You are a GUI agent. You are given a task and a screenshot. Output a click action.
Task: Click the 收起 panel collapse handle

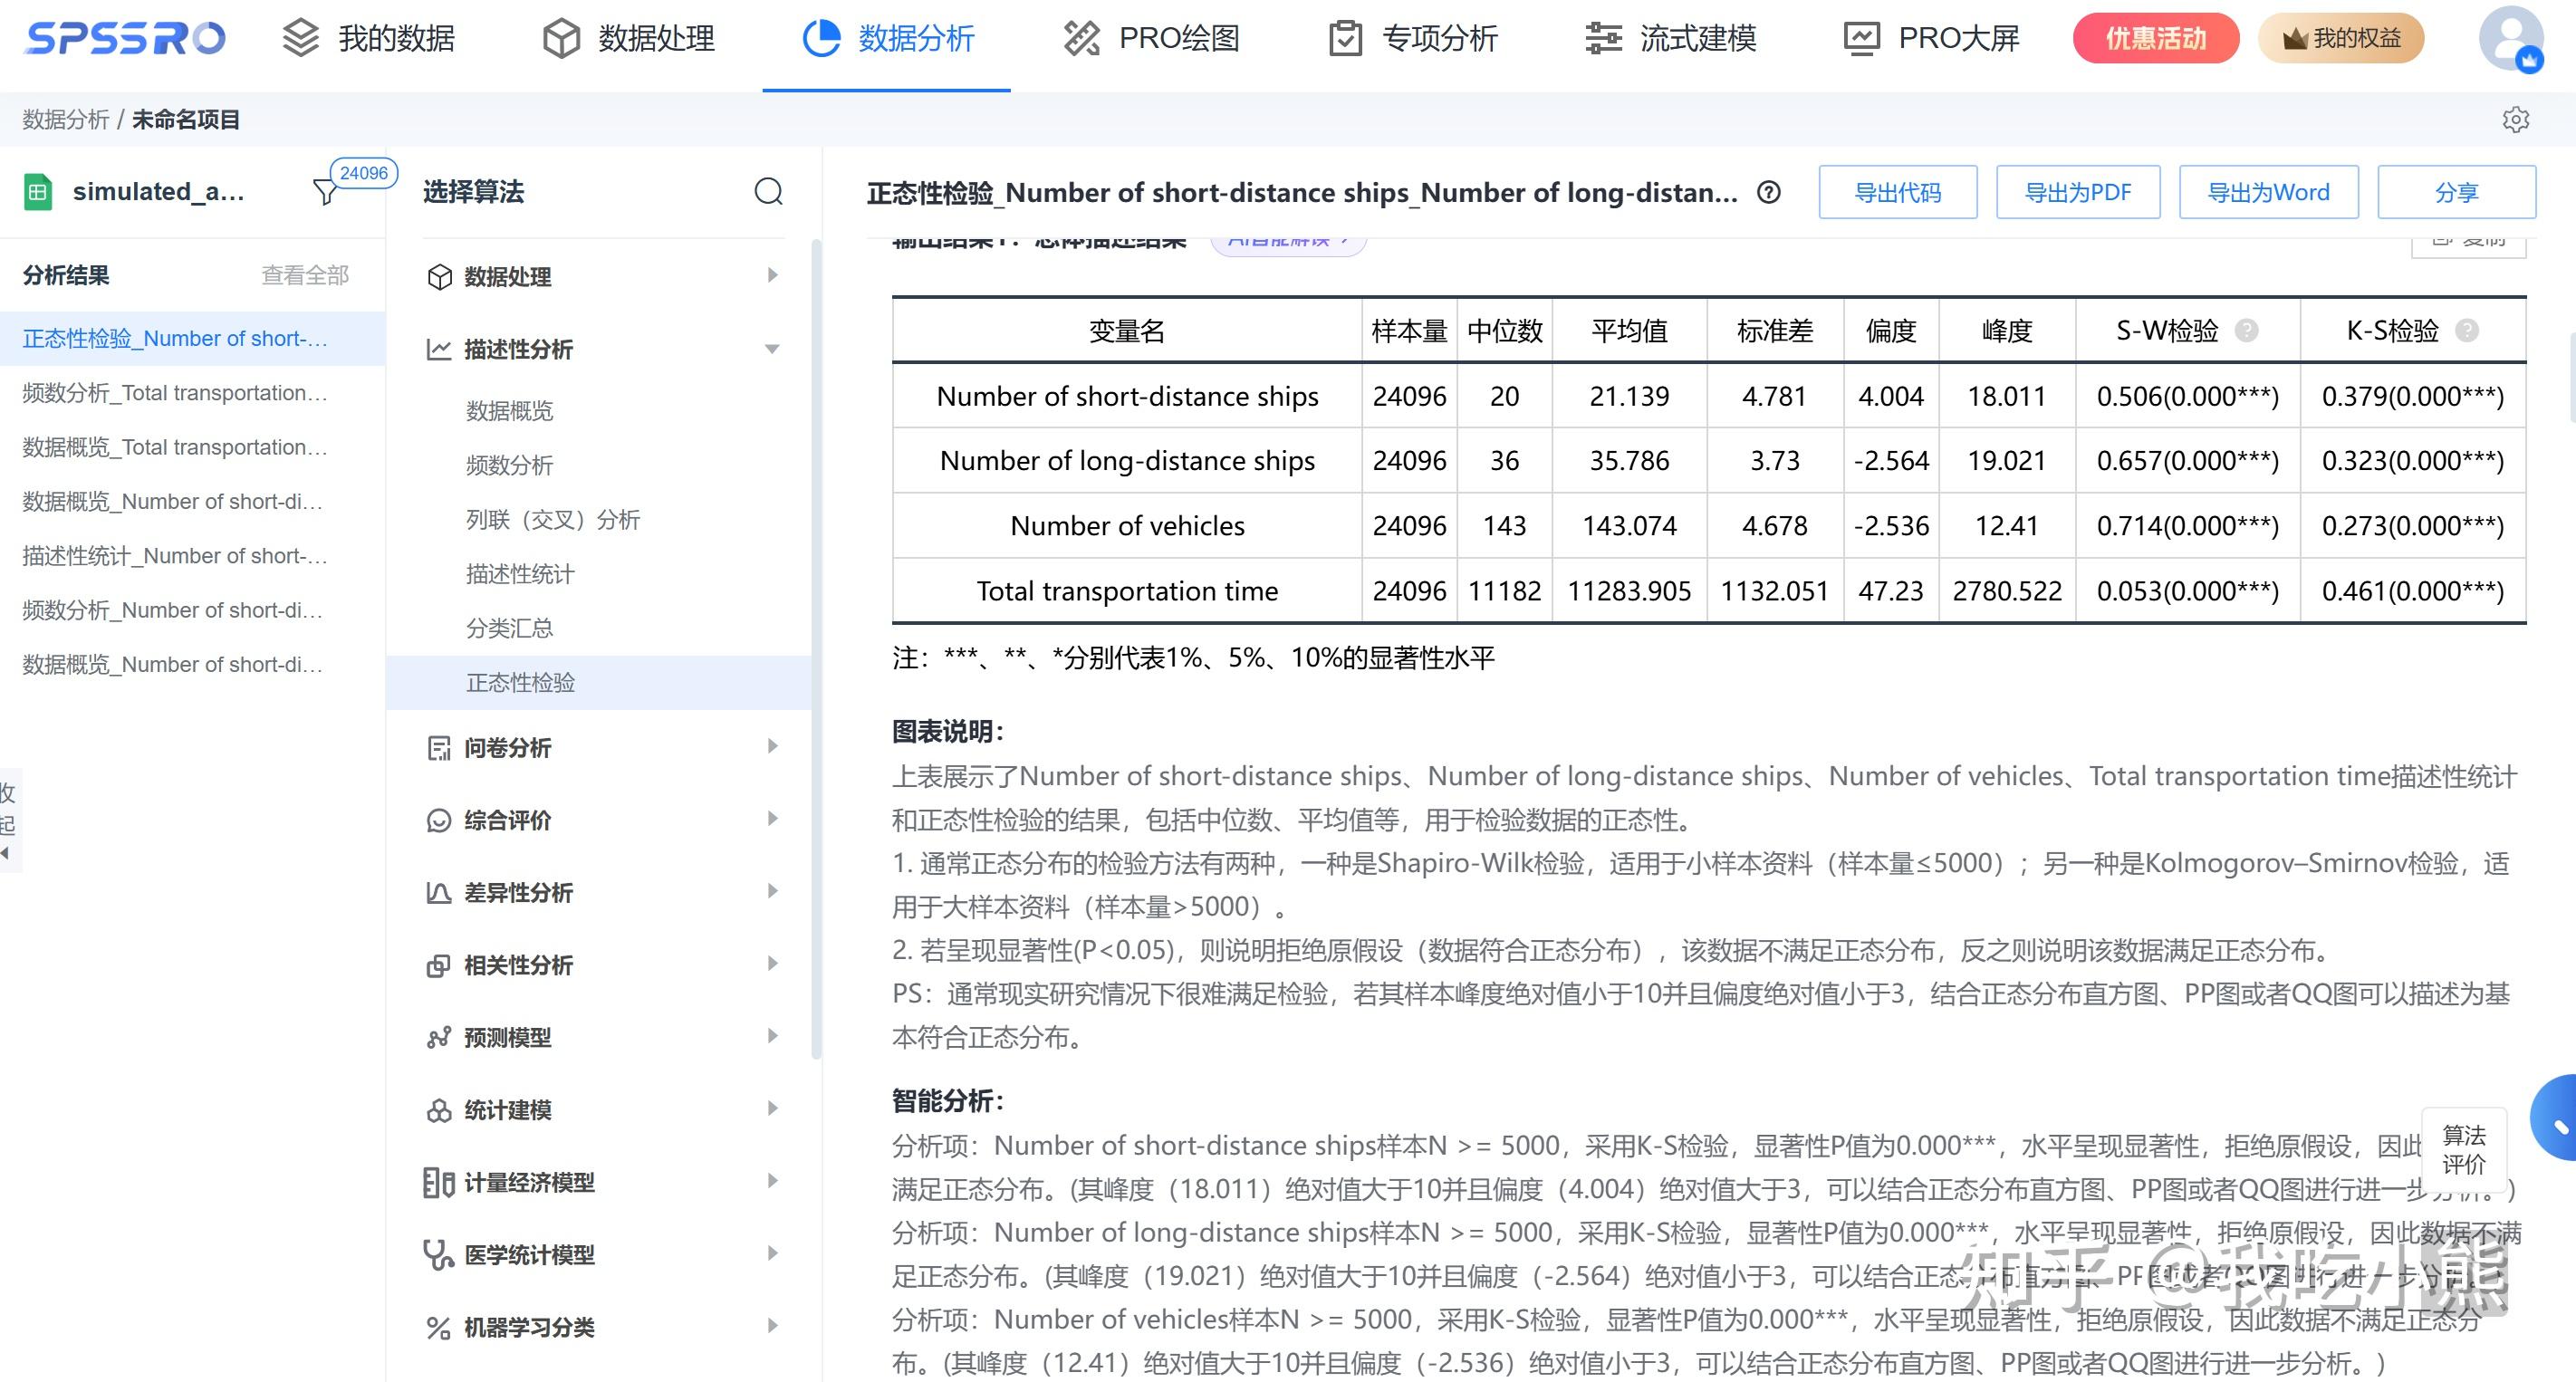[8, 821]
